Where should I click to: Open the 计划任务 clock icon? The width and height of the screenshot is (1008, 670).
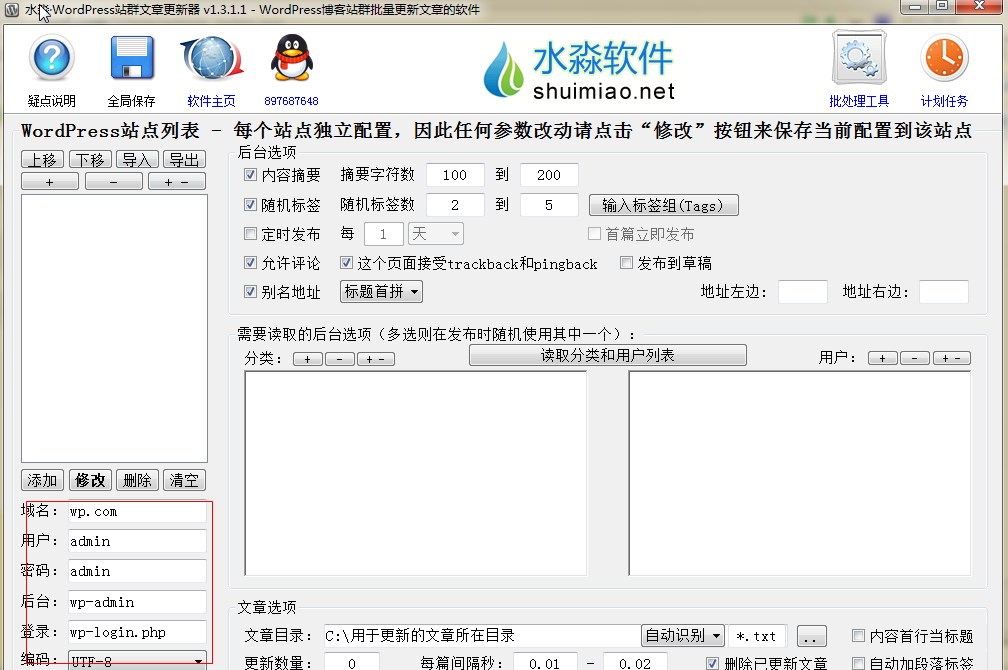tap(944, 58)
